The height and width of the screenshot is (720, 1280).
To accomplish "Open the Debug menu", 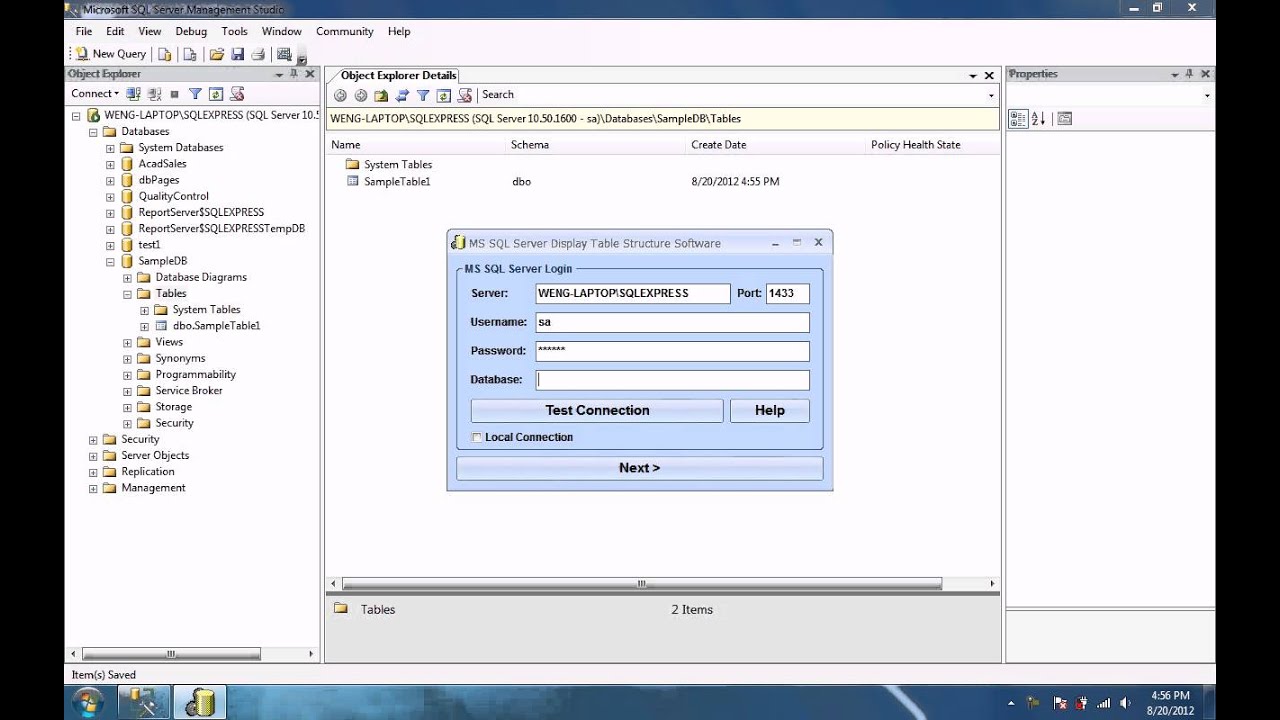I will coord(191,31).
